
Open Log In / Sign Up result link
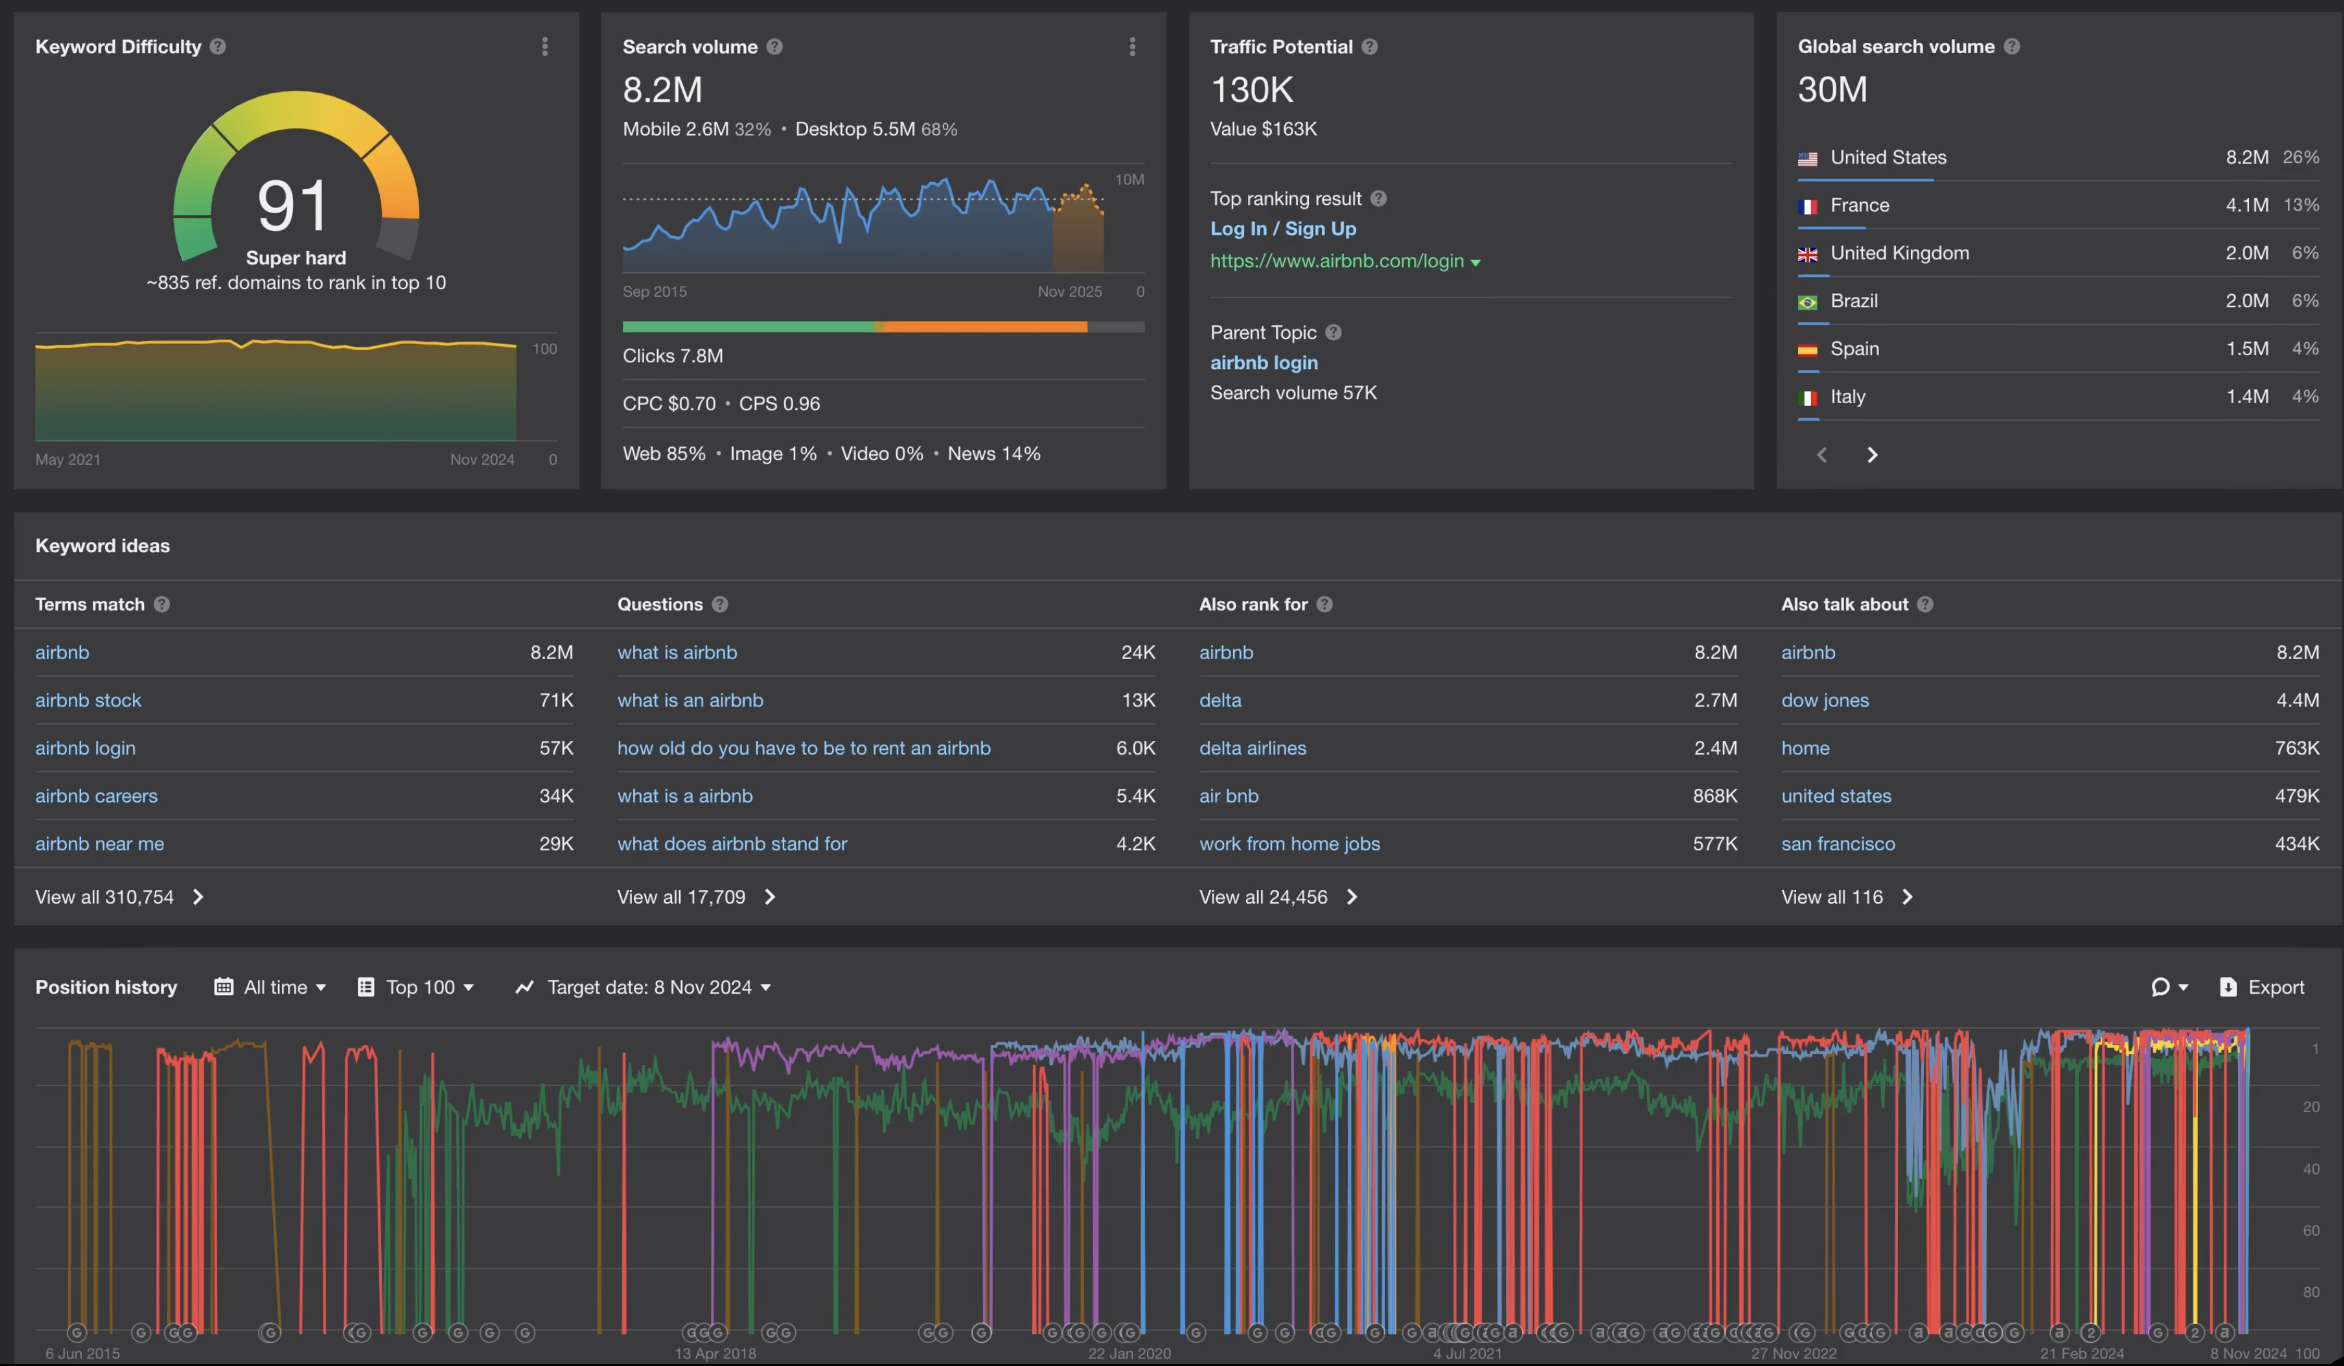pyautogui.click(x=1283, y=228)
